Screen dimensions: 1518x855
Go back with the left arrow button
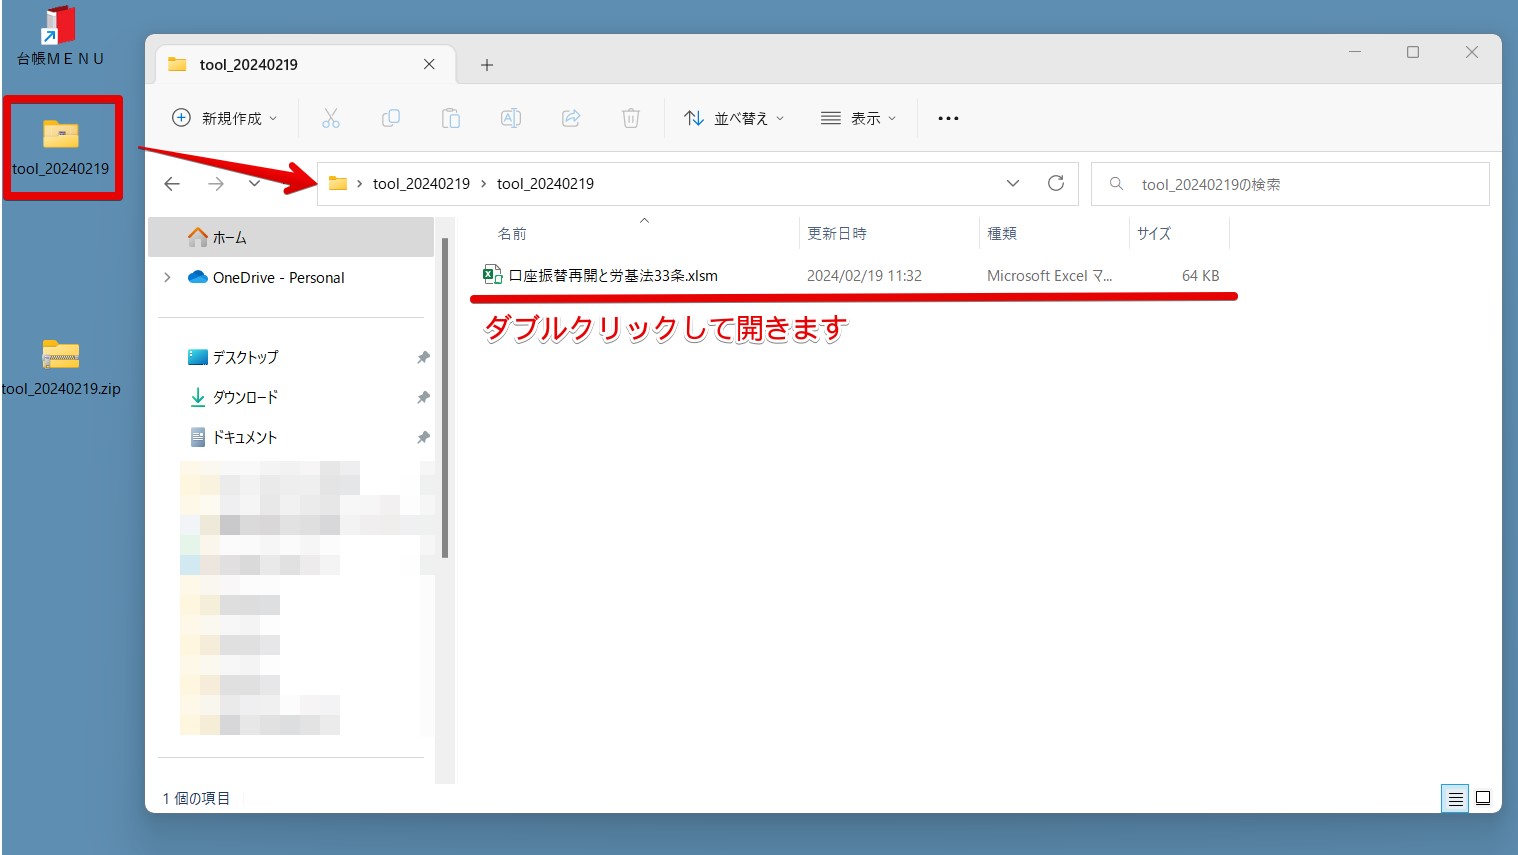point(172,184)
